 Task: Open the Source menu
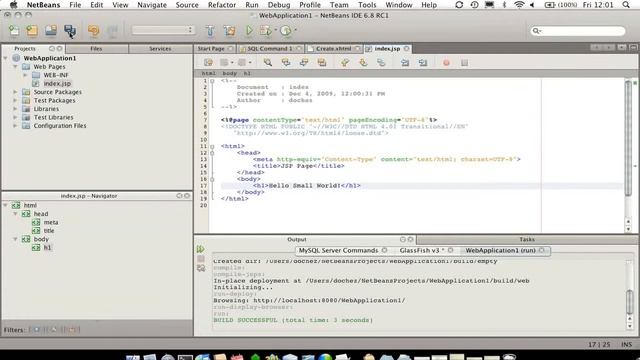(187, 5)
